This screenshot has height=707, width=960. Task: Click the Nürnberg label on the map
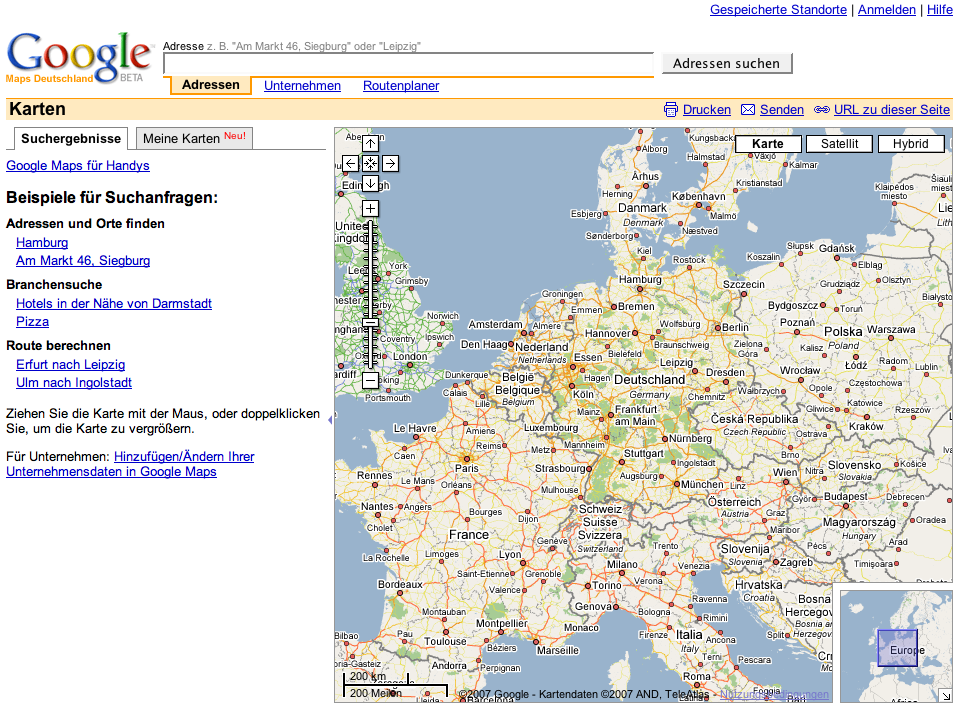point(691,438)
